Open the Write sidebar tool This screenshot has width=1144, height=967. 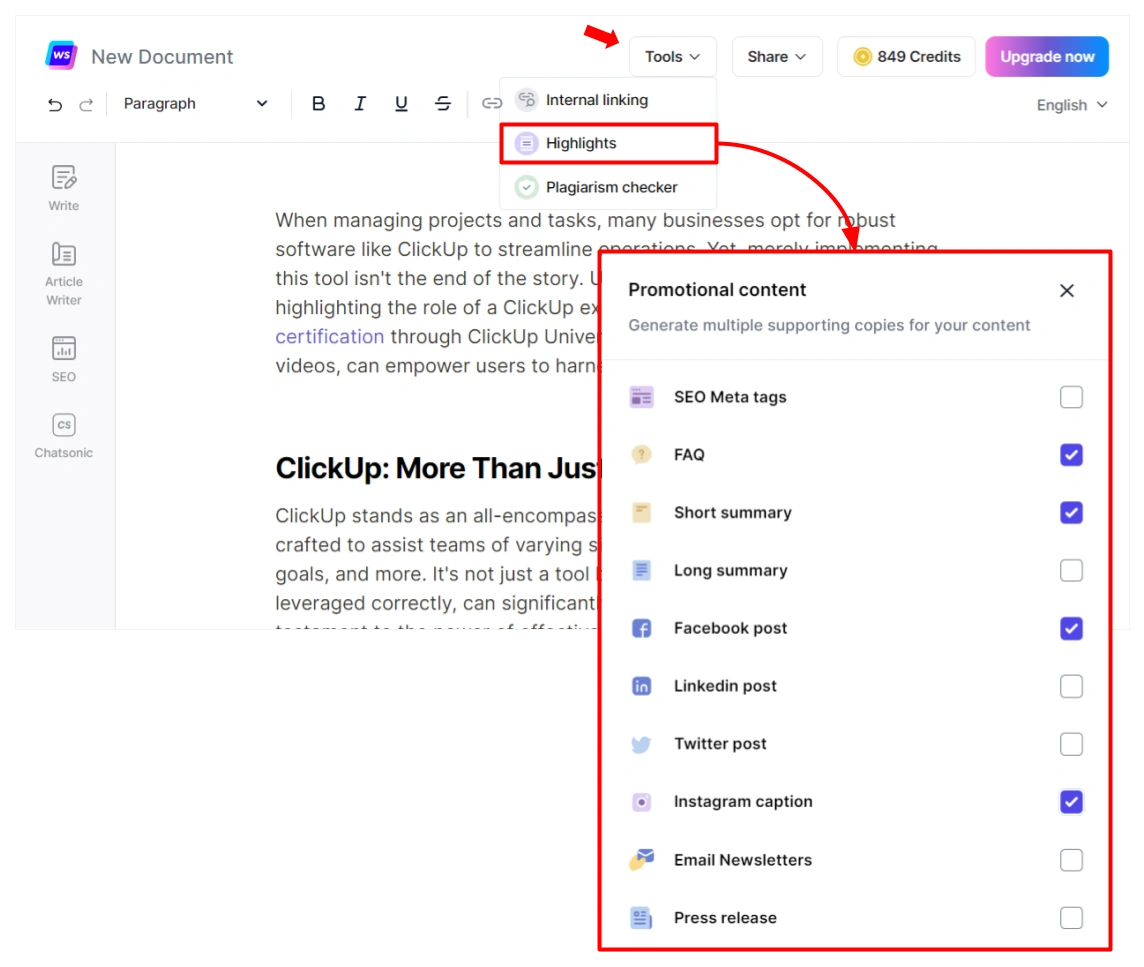(x=63, y=188)
